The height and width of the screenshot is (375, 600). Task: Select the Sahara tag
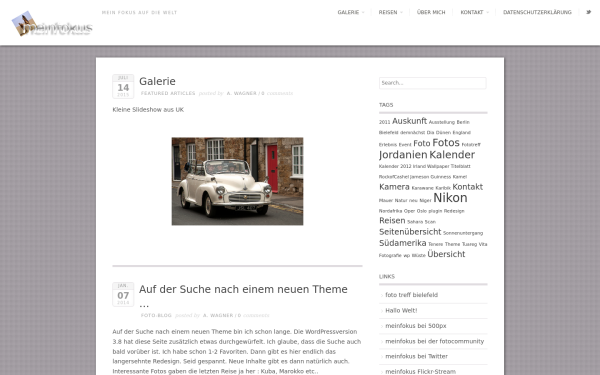tap(415, 222)
